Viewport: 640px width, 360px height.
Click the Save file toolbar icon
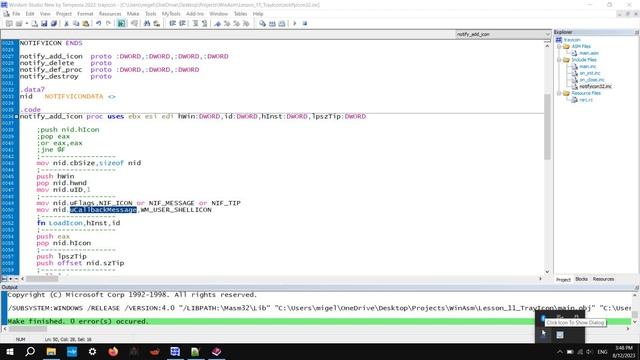[x=44, y=24]
